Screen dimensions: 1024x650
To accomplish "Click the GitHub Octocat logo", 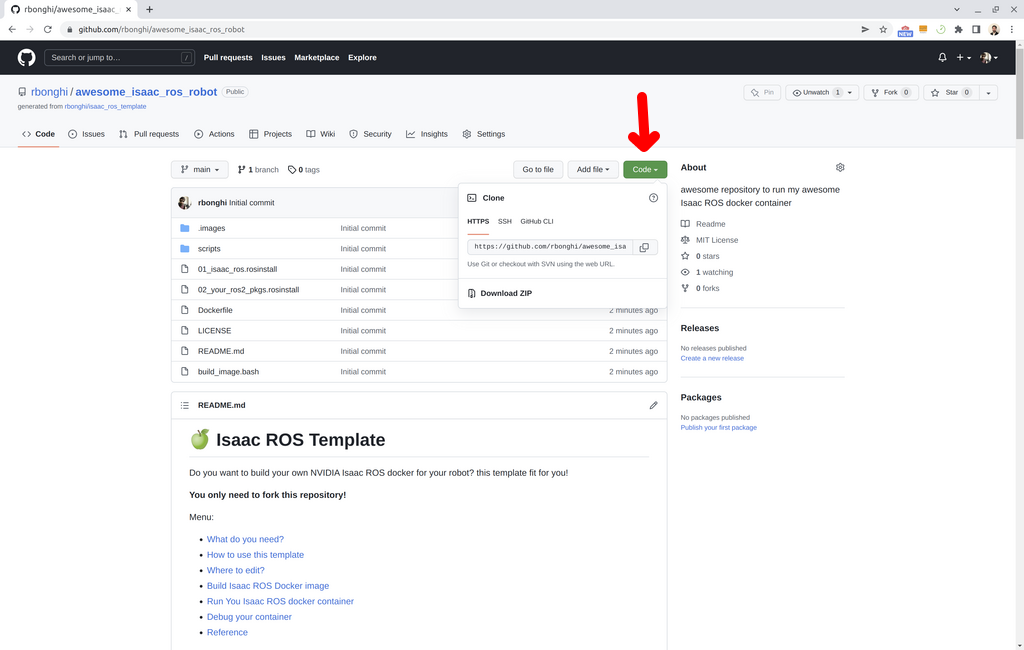I will 26,57.
